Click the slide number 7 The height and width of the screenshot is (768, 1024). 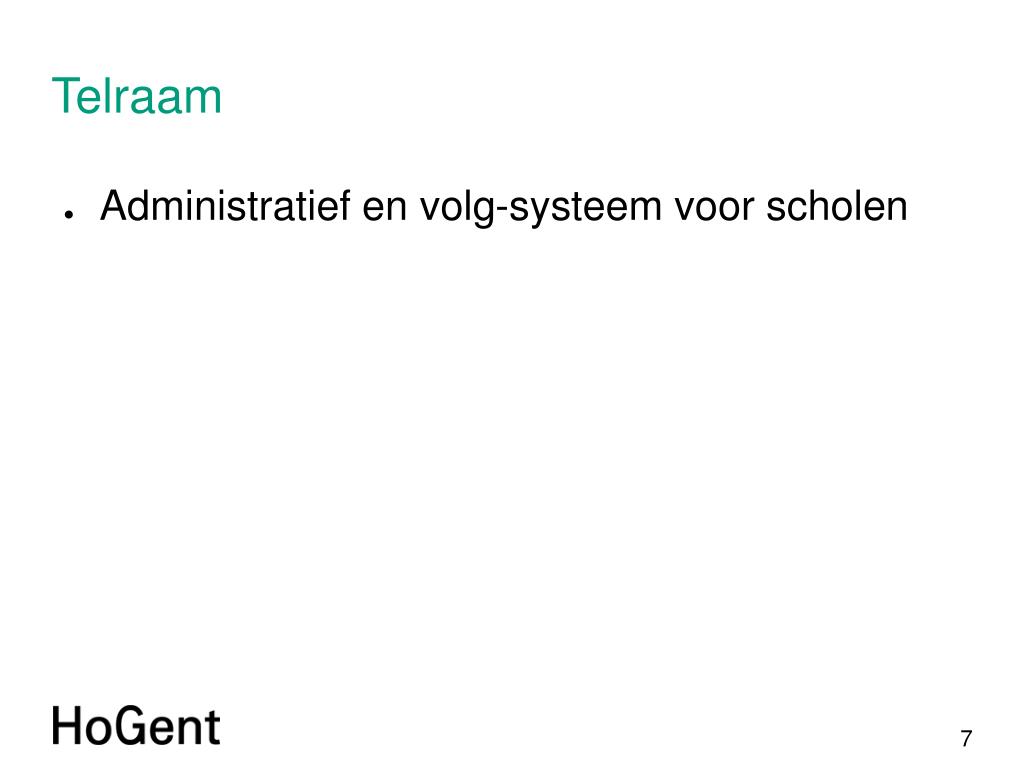tap(967, 739)
